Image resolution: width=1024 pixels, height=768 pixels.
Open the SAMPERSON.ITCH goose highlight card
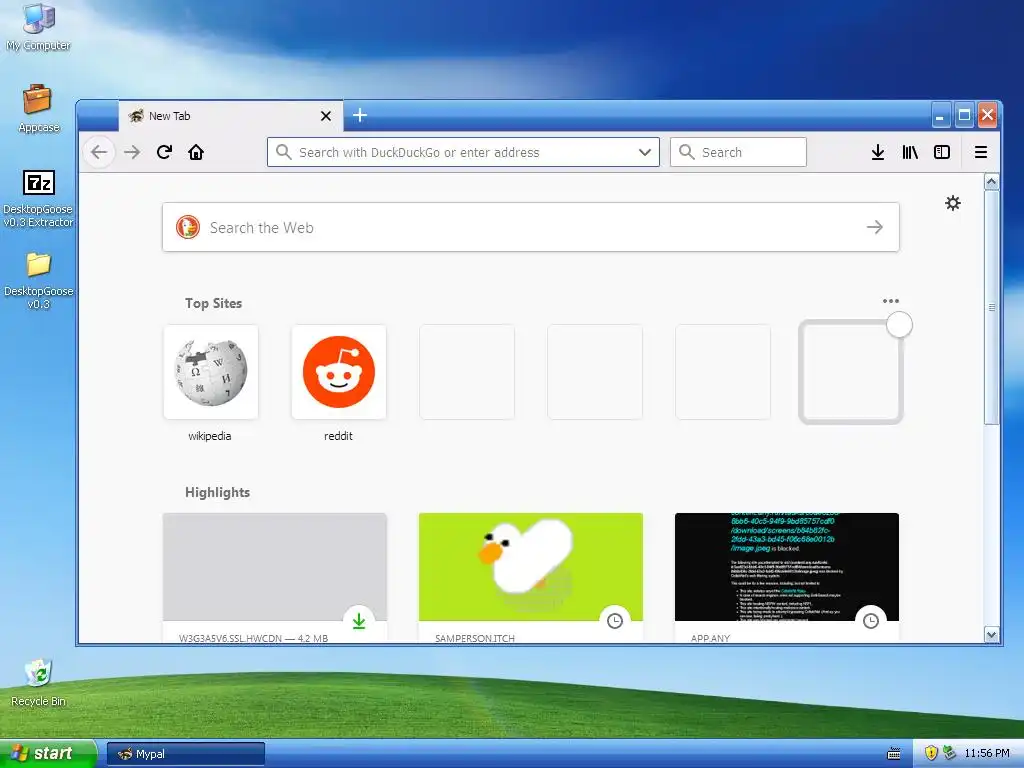[531, 578]
